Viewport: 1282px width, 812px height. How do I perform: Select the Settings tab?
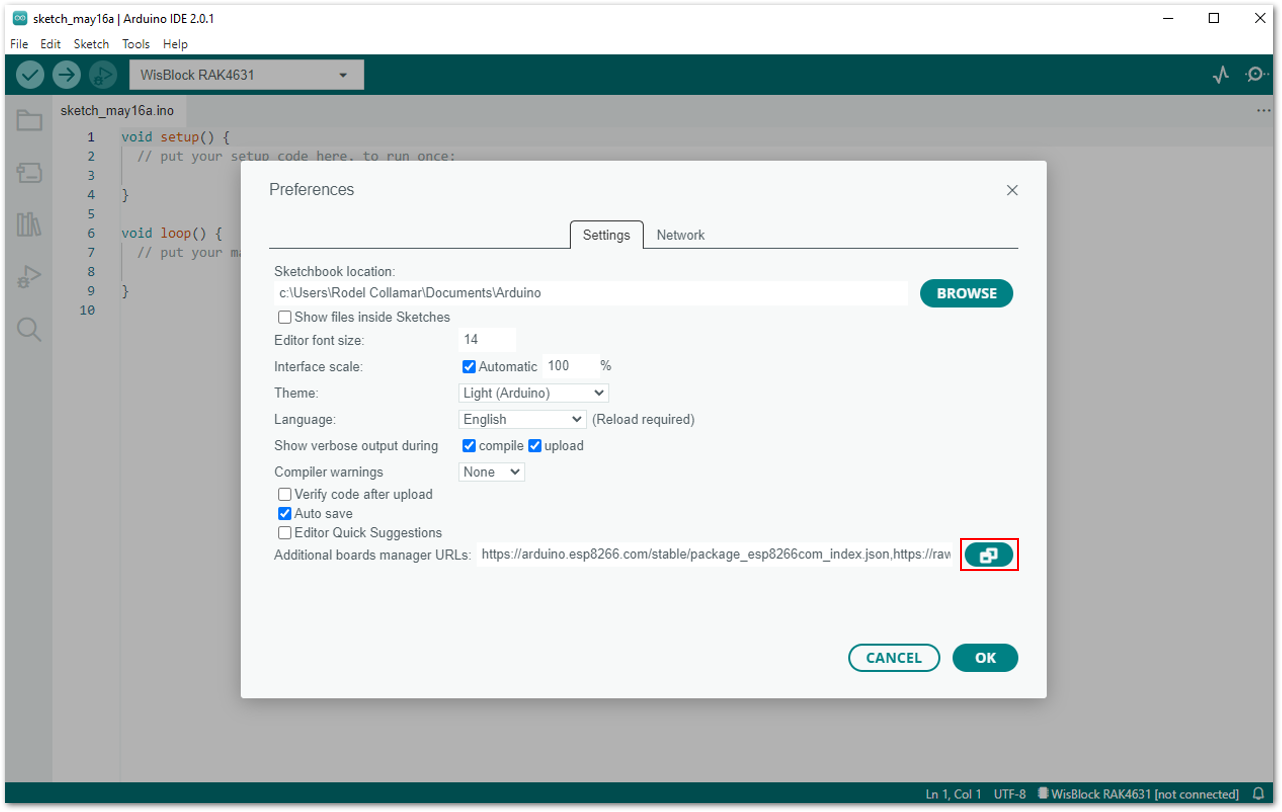(x=607, y=235)
